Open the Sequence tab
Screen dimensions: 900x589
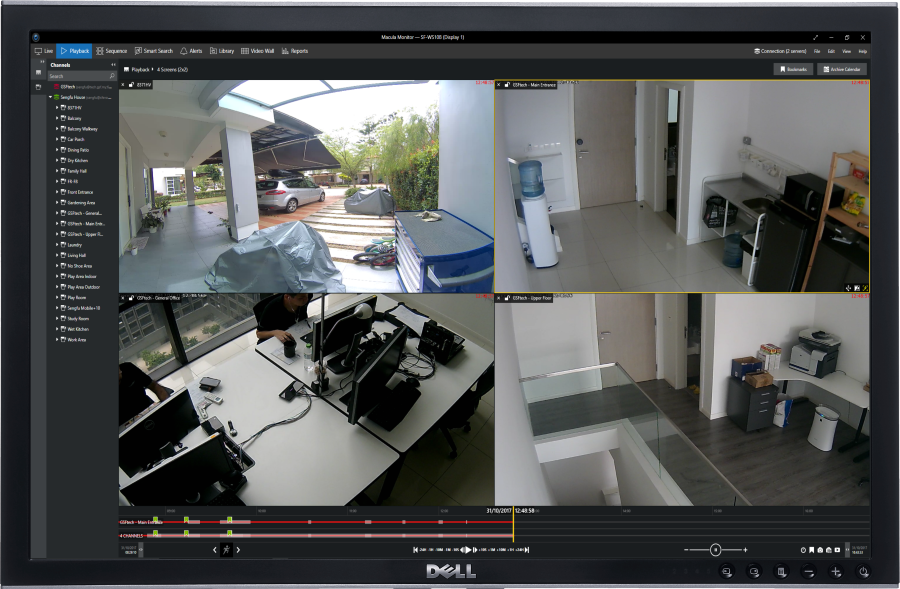pyautogui.click(x=111, y=51)
